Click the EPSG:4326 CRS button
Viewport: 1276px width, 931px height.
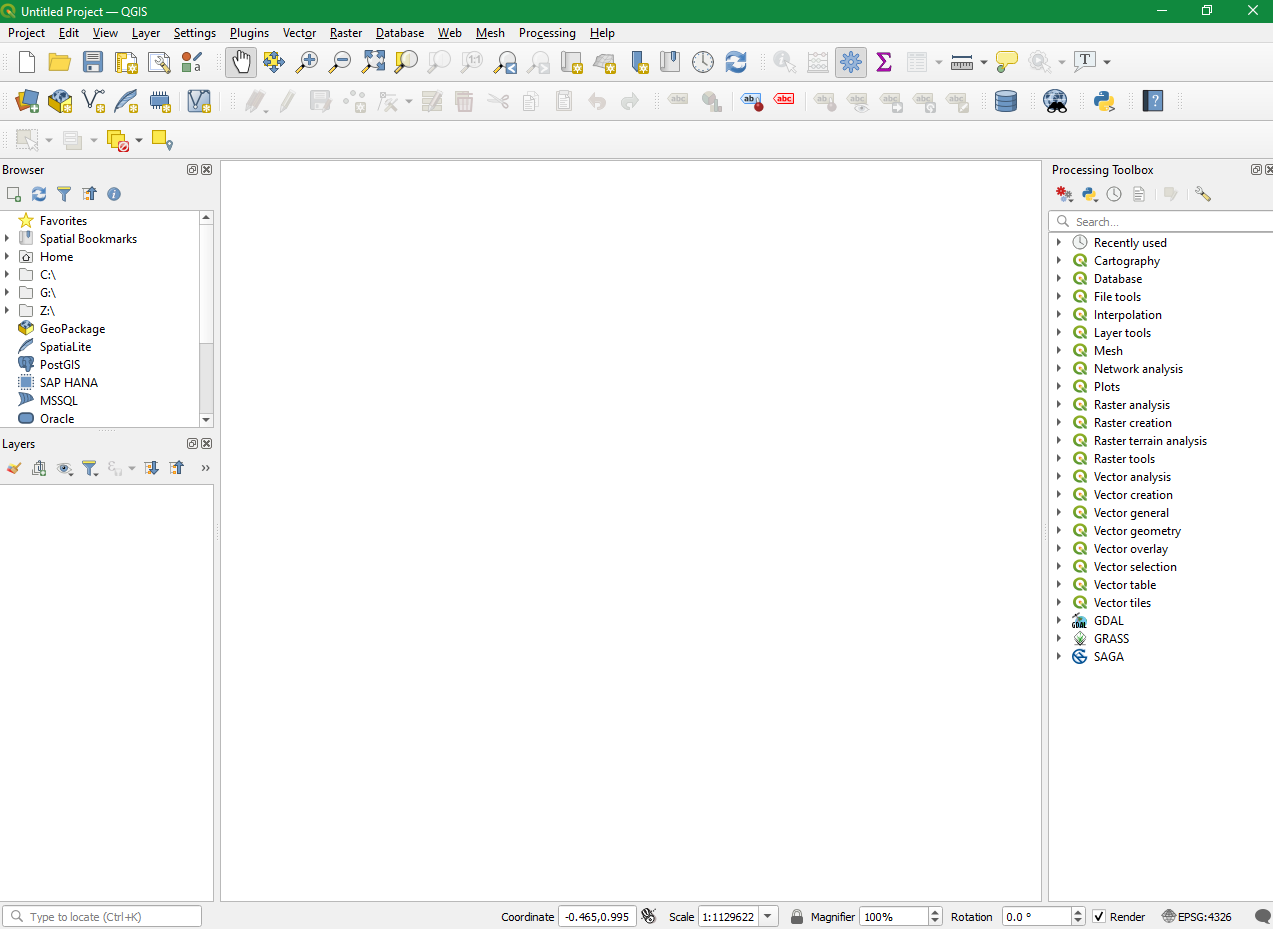[1197, 917]
